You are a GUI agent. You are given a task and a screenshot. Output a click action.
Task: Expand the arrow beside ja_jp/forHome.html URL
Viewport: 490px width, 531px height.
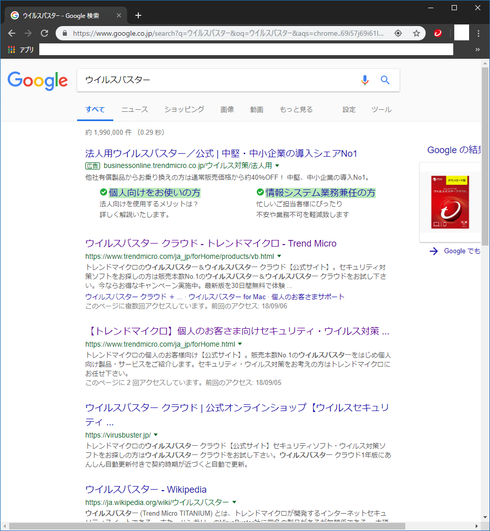click(240, 344)
